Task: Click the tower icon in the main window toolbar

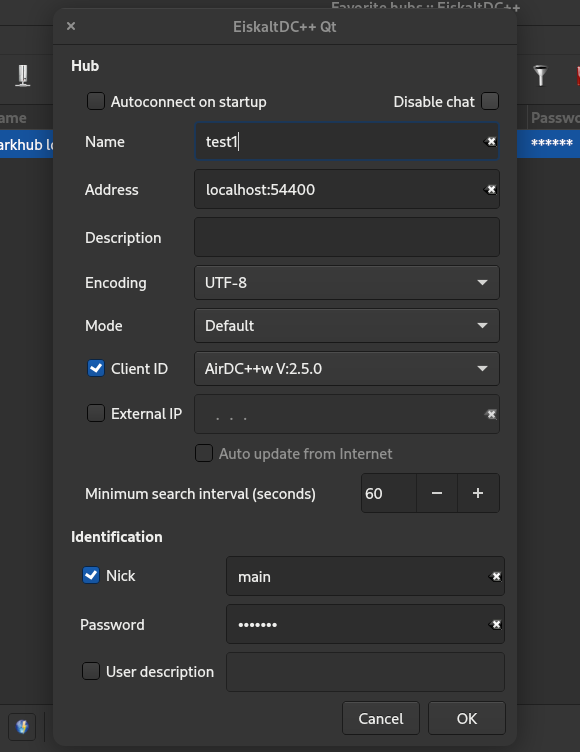Action: 23,76
